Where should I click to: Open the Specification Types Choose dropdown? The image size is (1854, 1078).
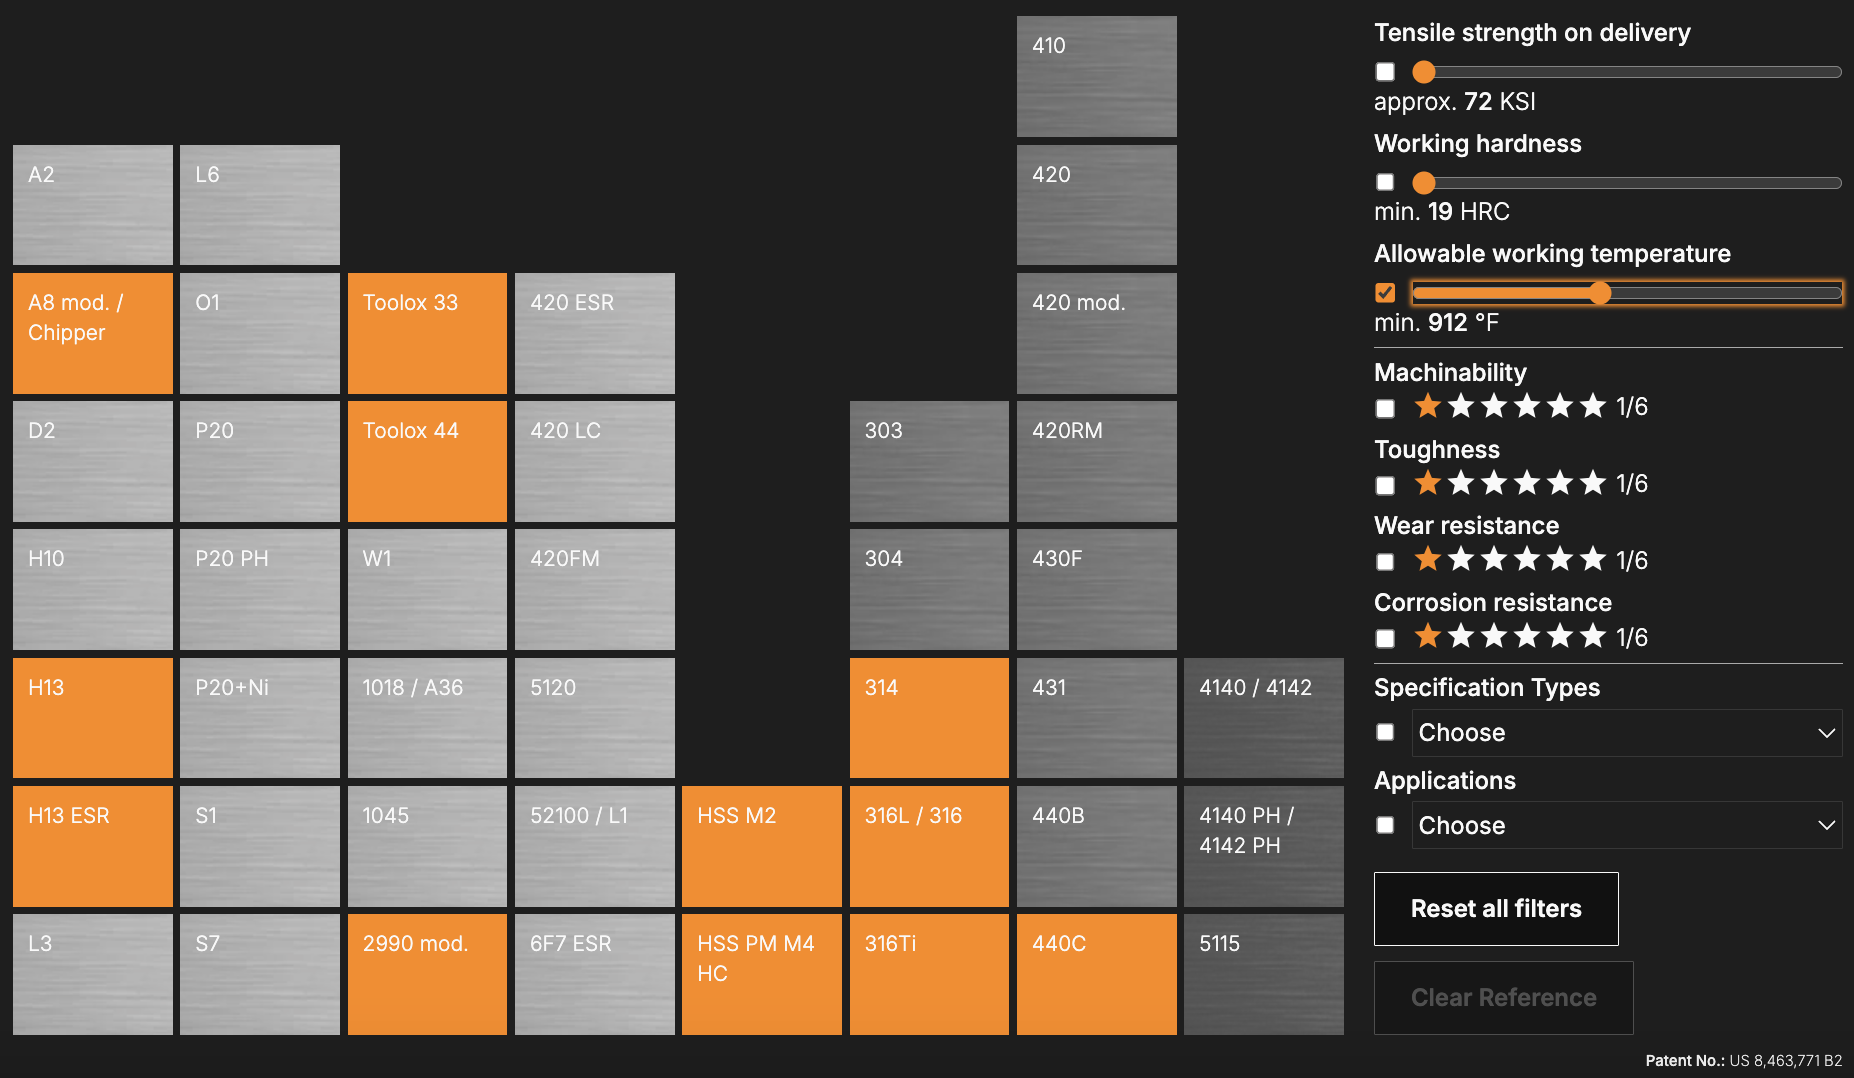(x=1627, y=733)
